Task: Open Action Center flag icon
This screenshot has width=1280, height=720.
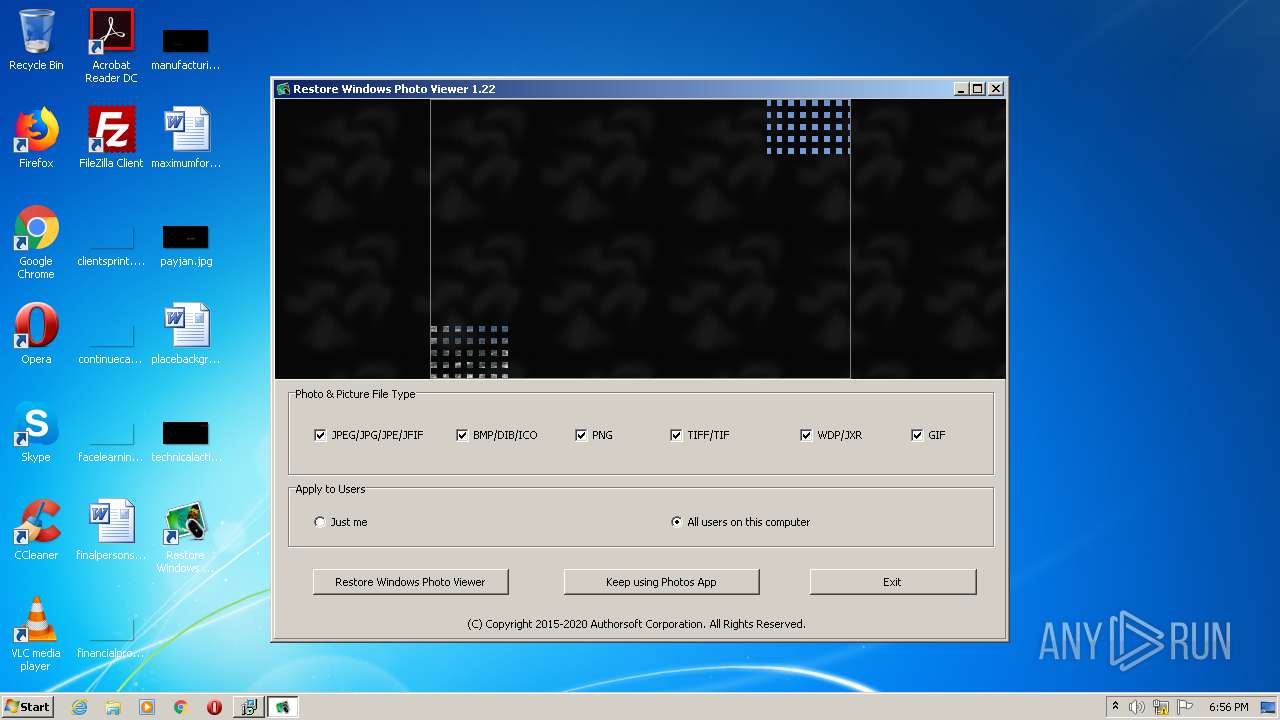Action: (1185, 707)
